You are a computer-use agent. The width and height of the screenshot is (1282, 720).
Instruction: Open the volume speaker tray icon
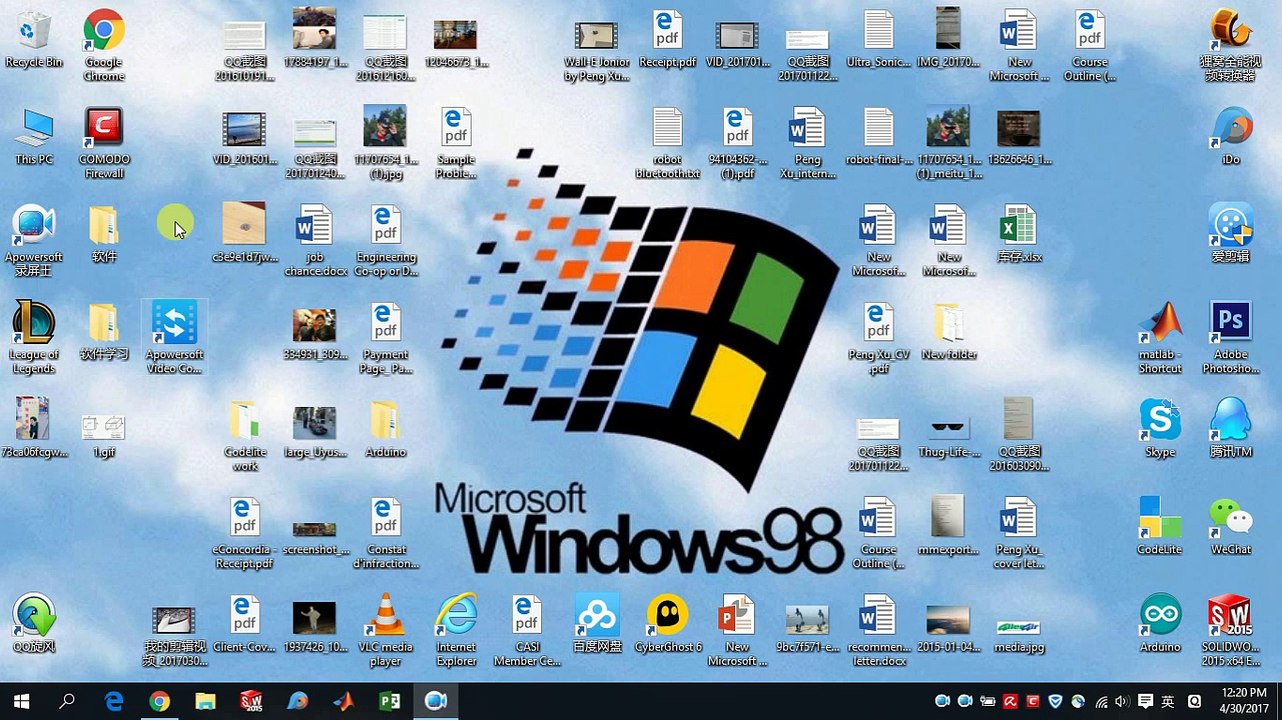(x=1122, y=702)
